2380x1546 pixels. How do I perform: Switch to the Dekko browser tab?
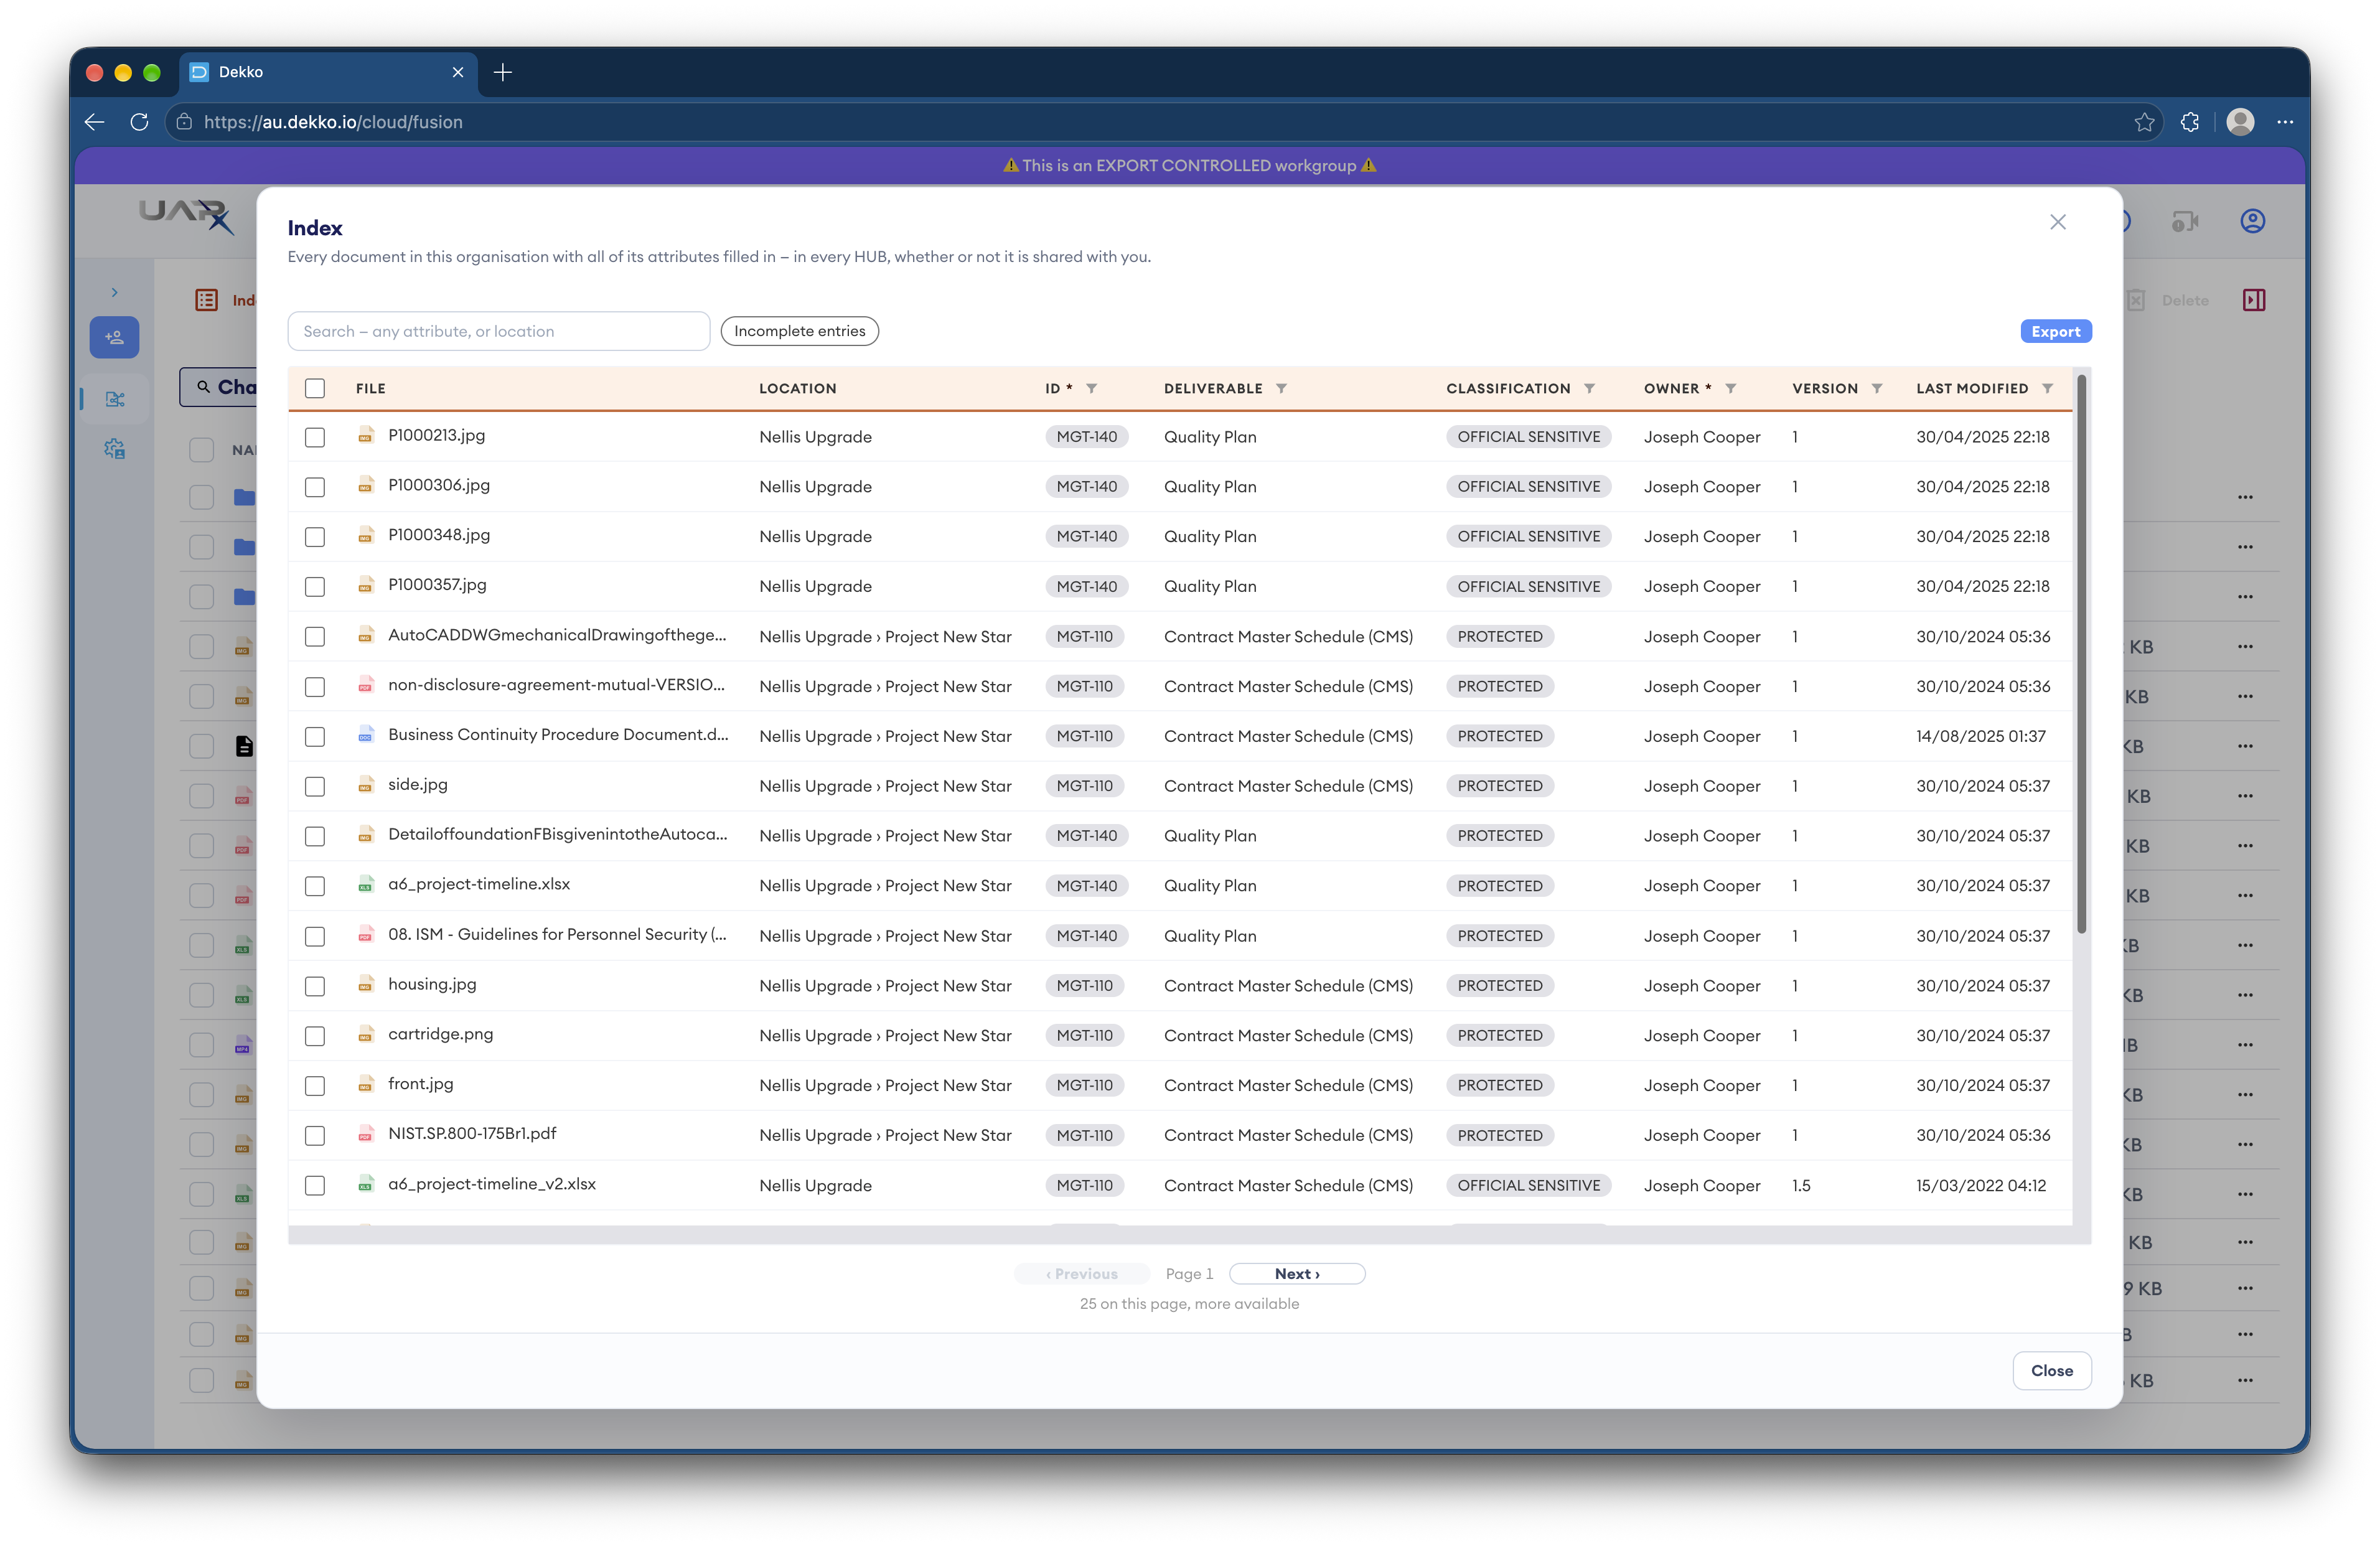[x=328, y=72]
